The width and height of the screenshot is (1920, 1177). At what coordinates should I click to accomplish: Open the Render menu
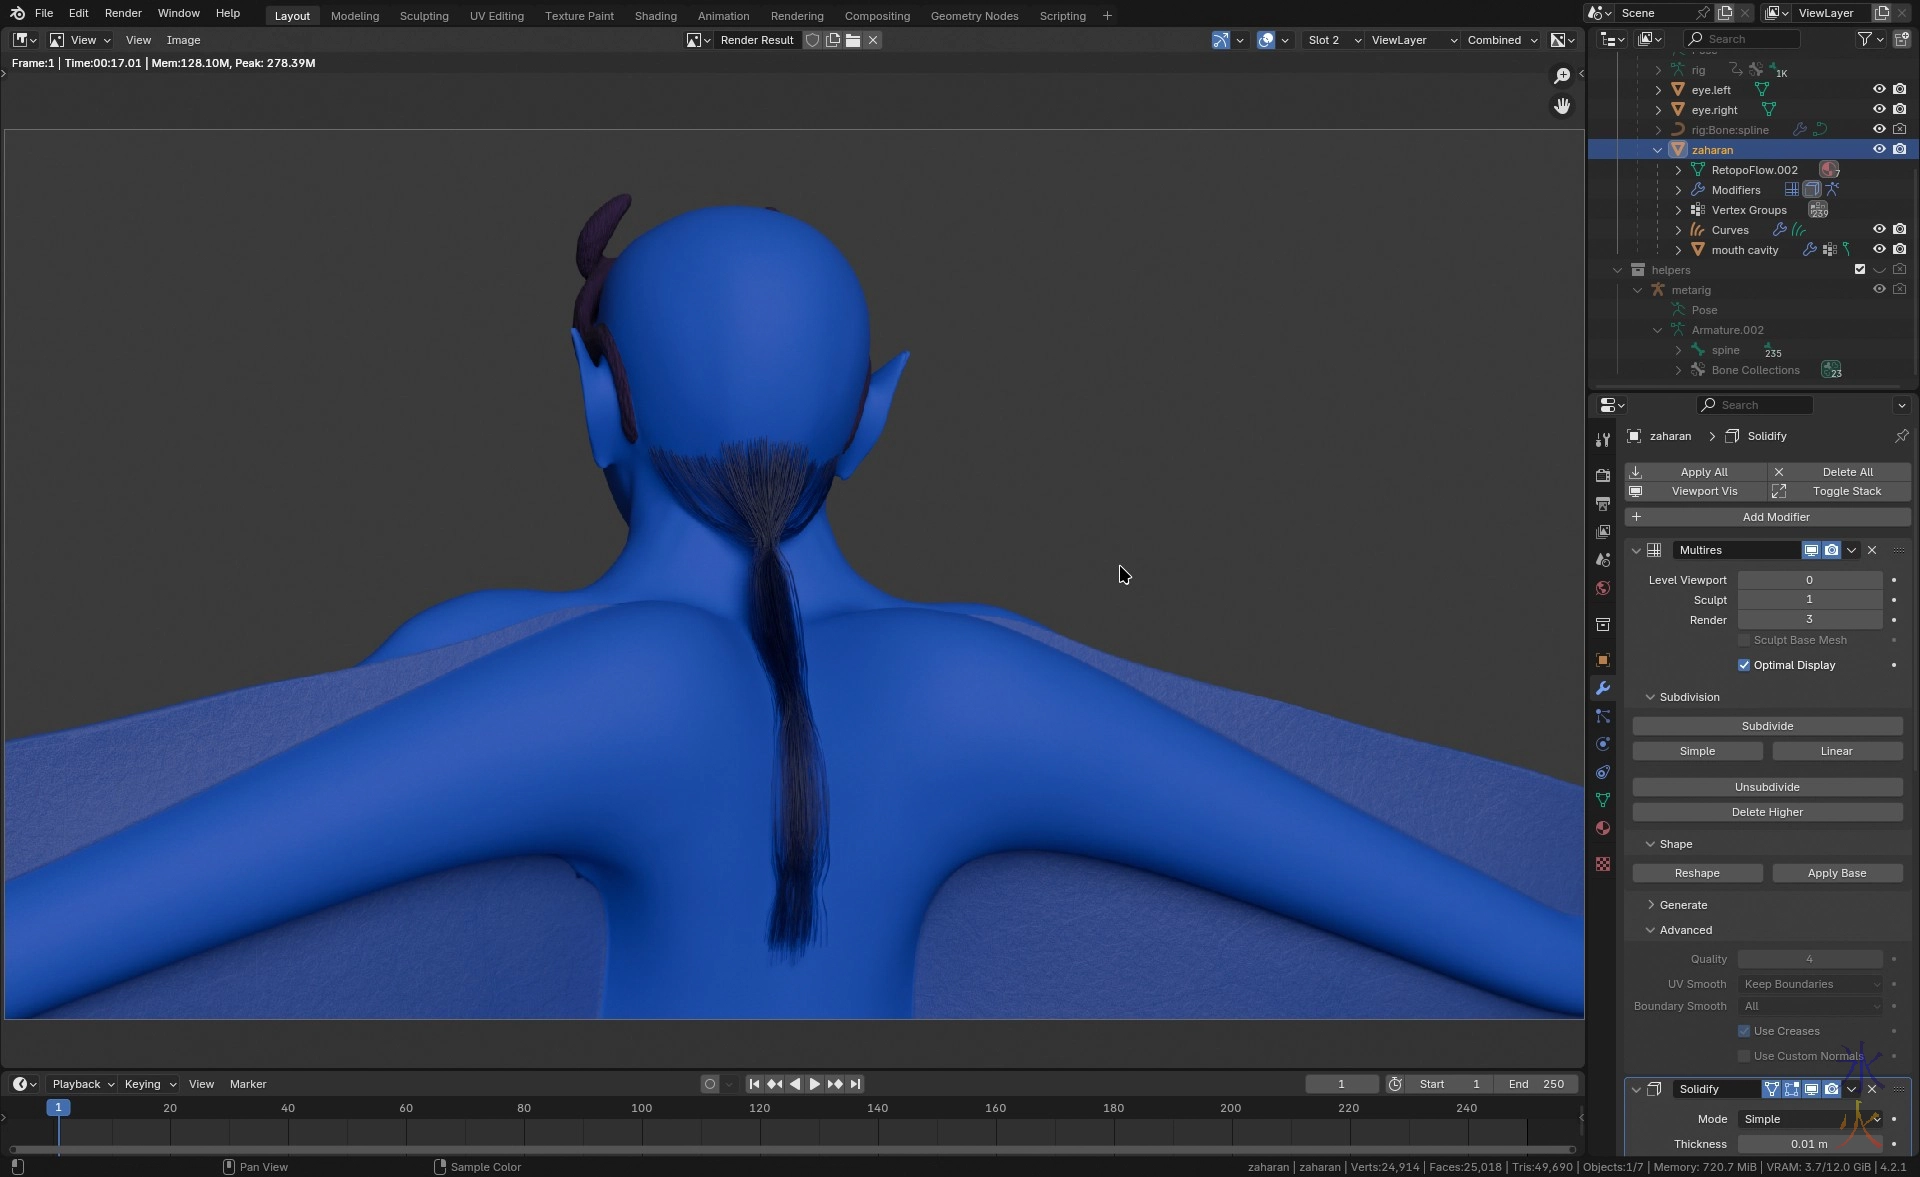(x=123, y=13)
